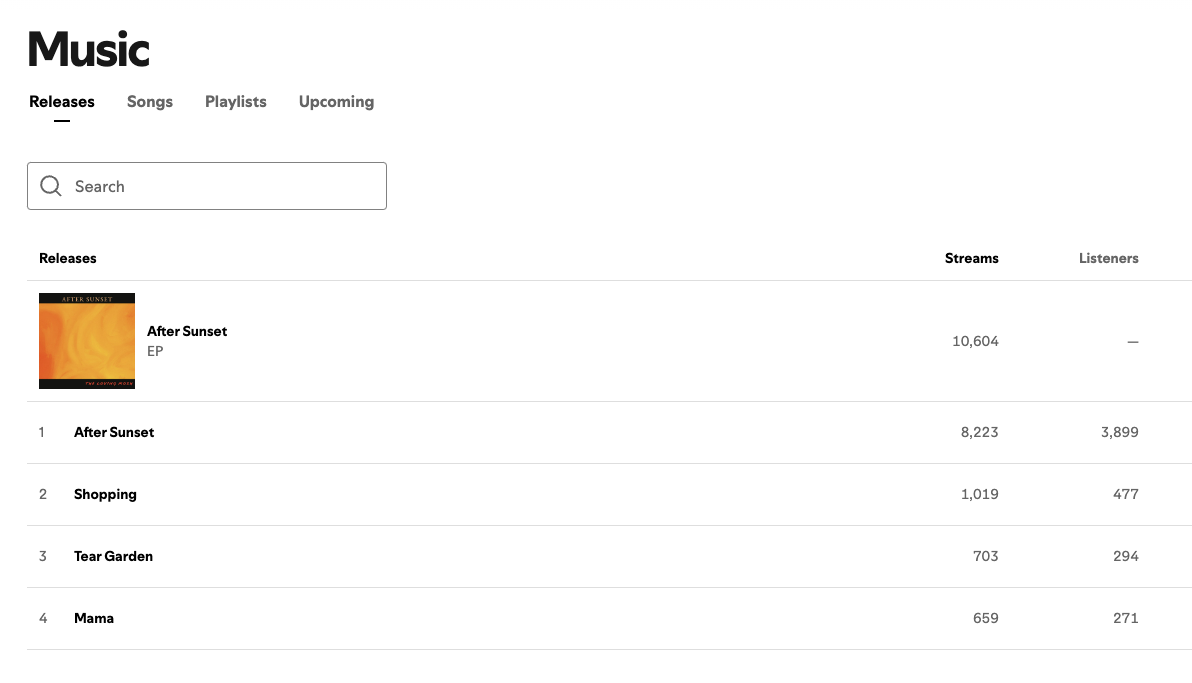Image resolution: width=1192 pixels, height=683 pixels.
Task: Click the Releases column header
Action: (68, 258)
